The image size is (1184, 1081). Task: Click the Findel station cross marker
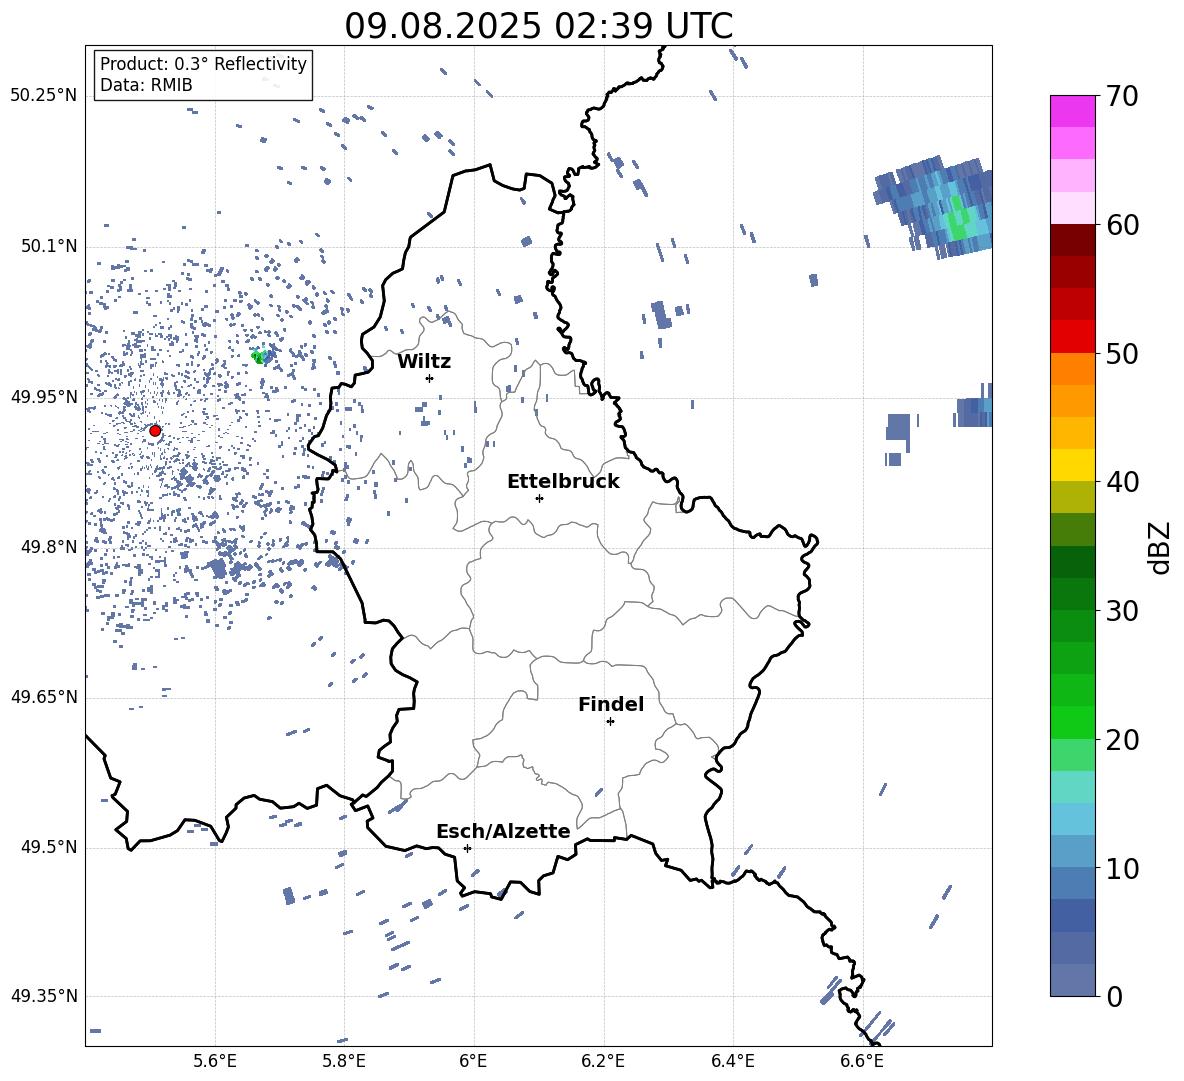[610, 722]
